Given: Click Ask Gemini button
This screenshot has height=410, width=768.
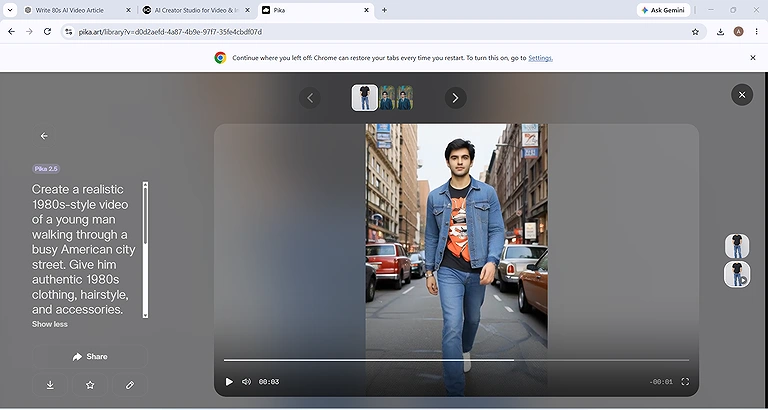Looking at the screenshot, I should coord(663,10).
